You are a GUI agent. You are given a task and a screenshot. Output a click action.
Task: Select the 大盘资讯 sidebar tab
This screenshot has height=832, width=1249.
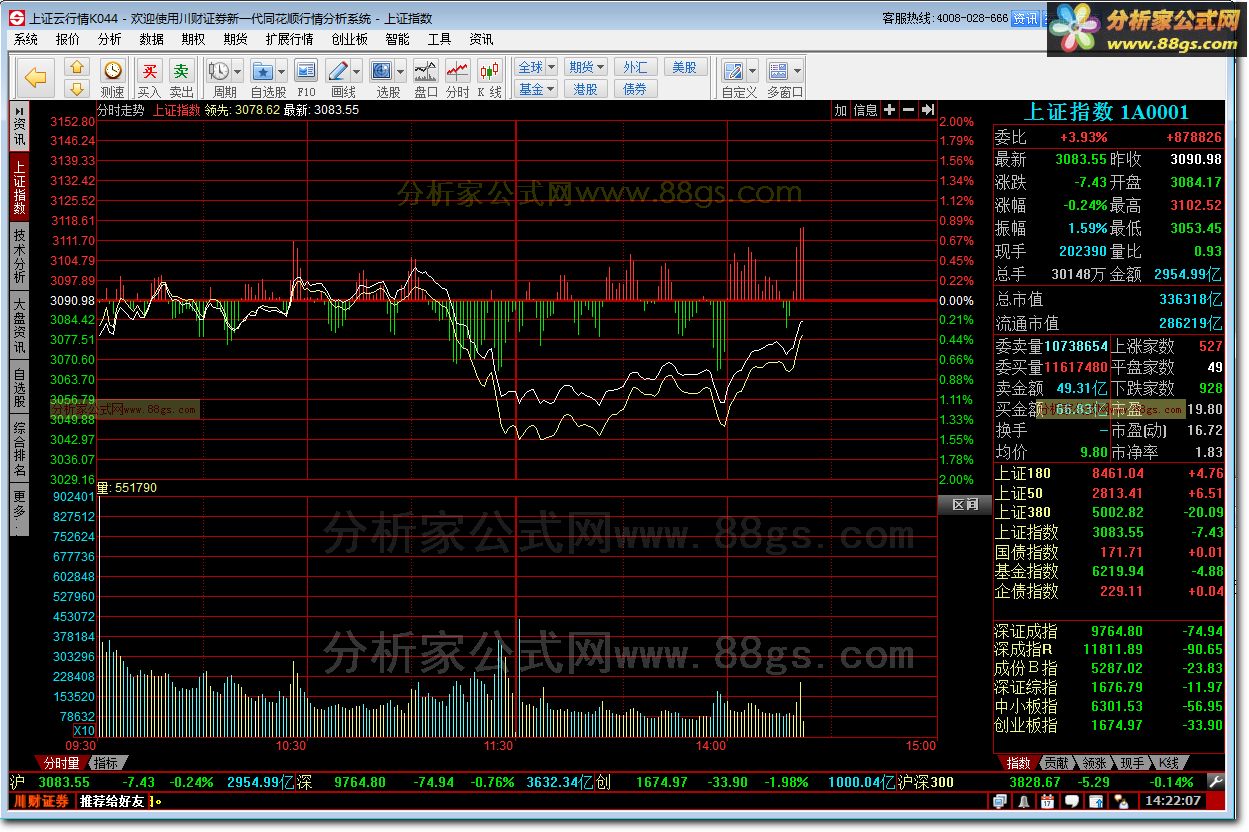(x=19, y=325)
